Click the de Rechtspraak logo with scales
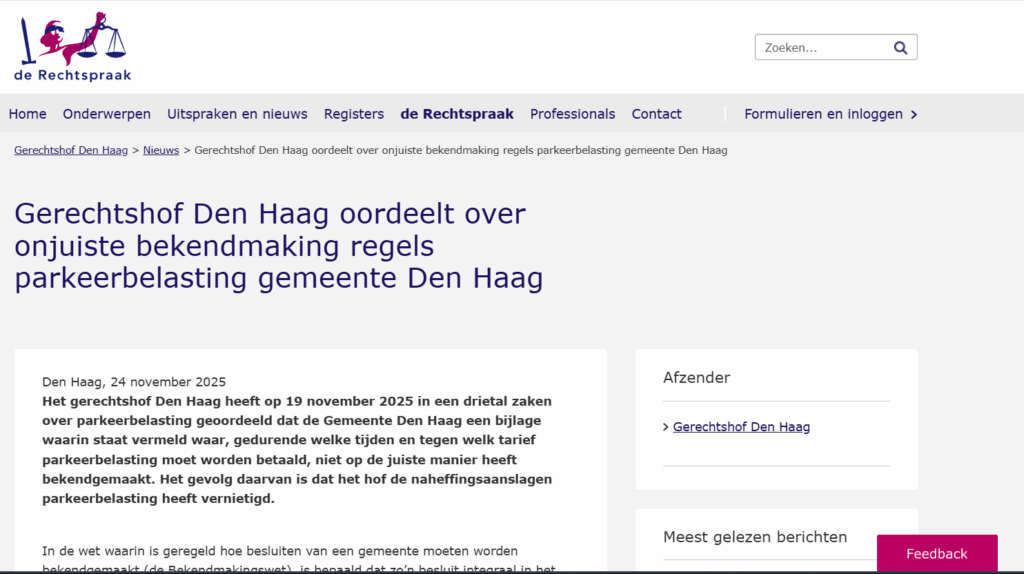The width and height of the screenshot is (1024, 574). click(72, 47)
